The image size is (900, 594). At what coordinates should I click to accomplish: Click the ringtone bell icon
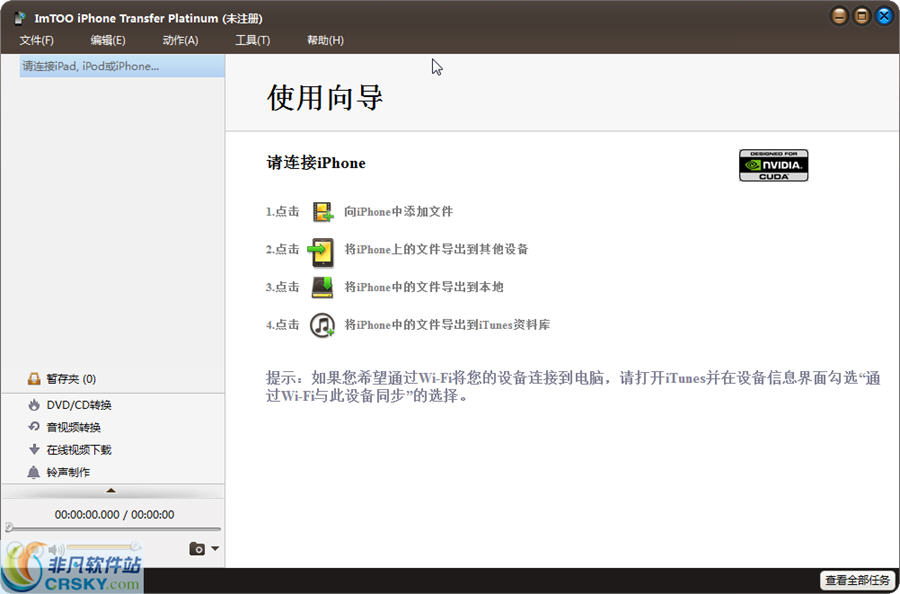click(34, 472)
